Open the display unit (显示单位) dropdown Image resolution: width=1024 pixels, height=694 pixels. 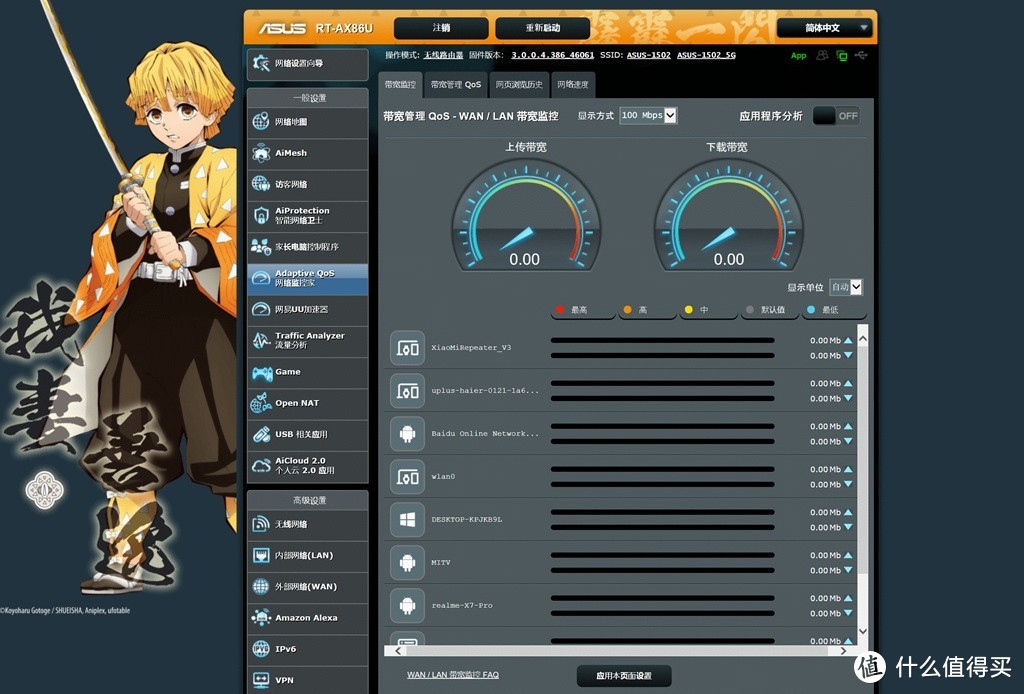point(846,287)
